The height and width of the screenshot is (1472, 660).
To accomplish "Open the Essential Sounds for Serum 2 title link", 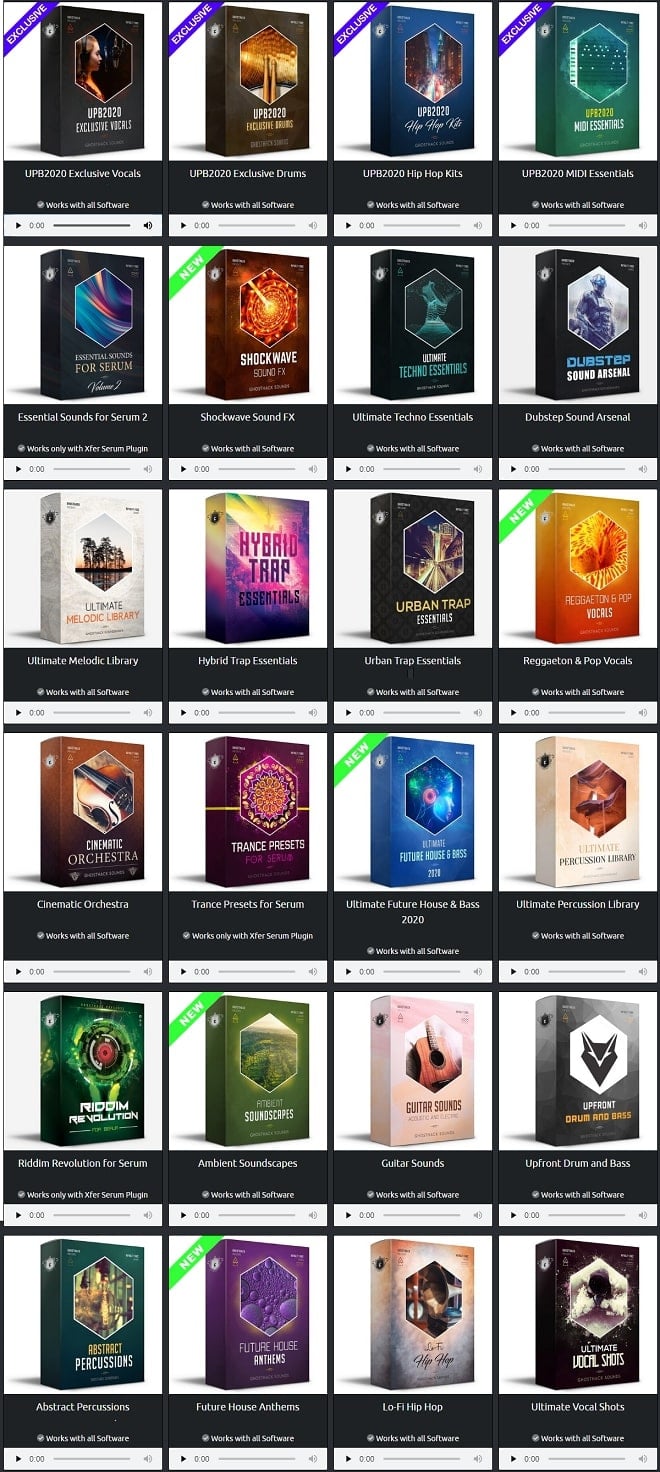I will [x=83, y=417].
